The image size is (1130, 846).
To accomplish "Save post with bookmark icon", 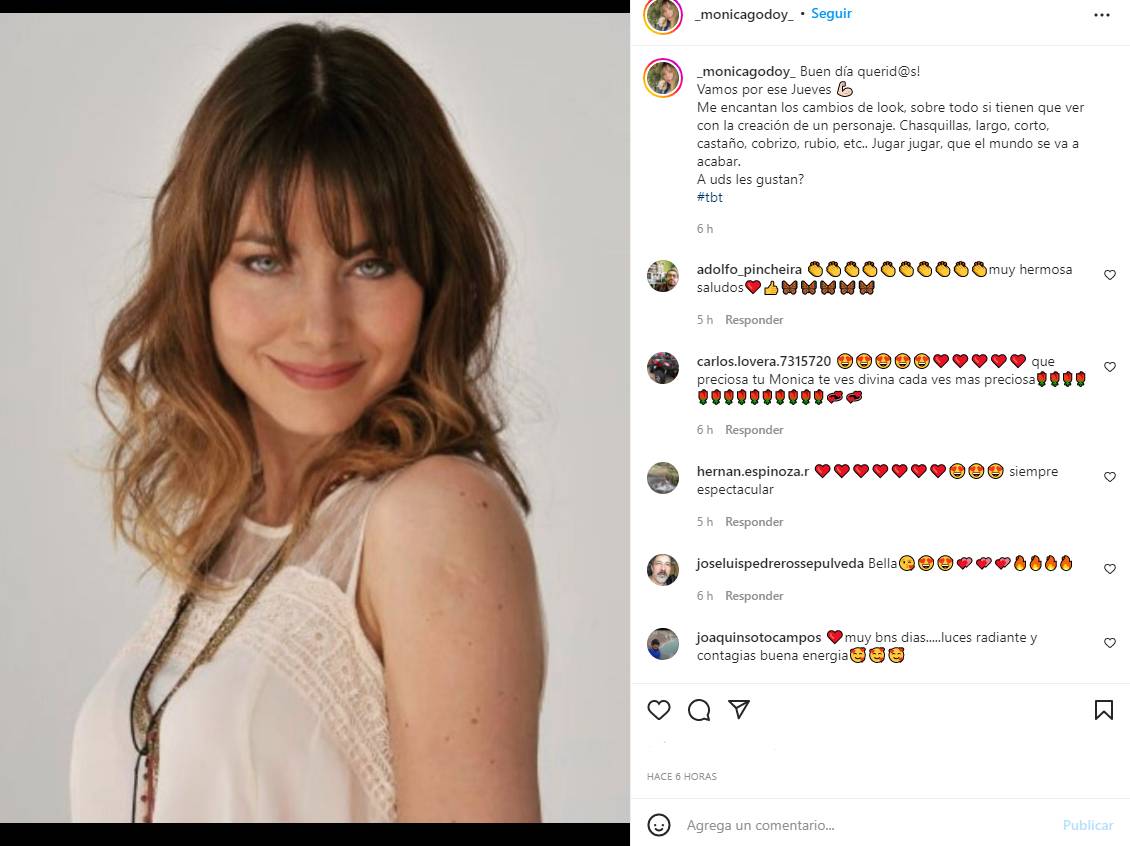I will [1103, 710].
